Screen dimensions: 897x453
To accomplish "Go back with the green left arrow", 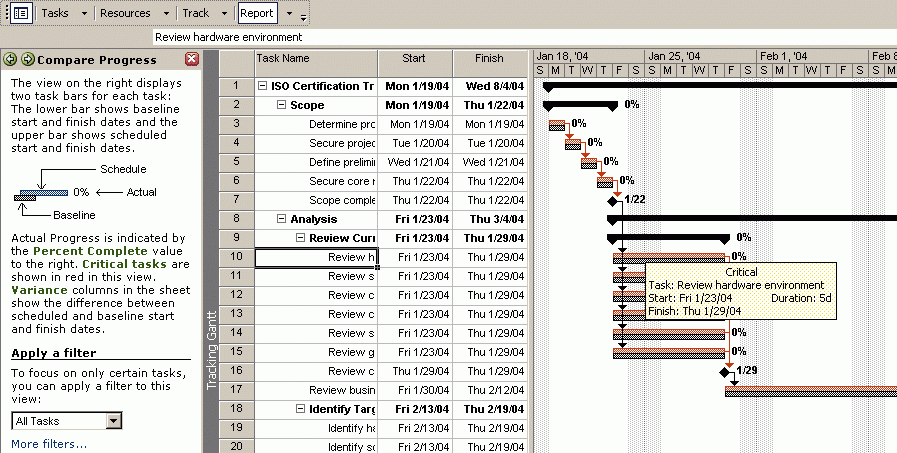I will (10, 59).
